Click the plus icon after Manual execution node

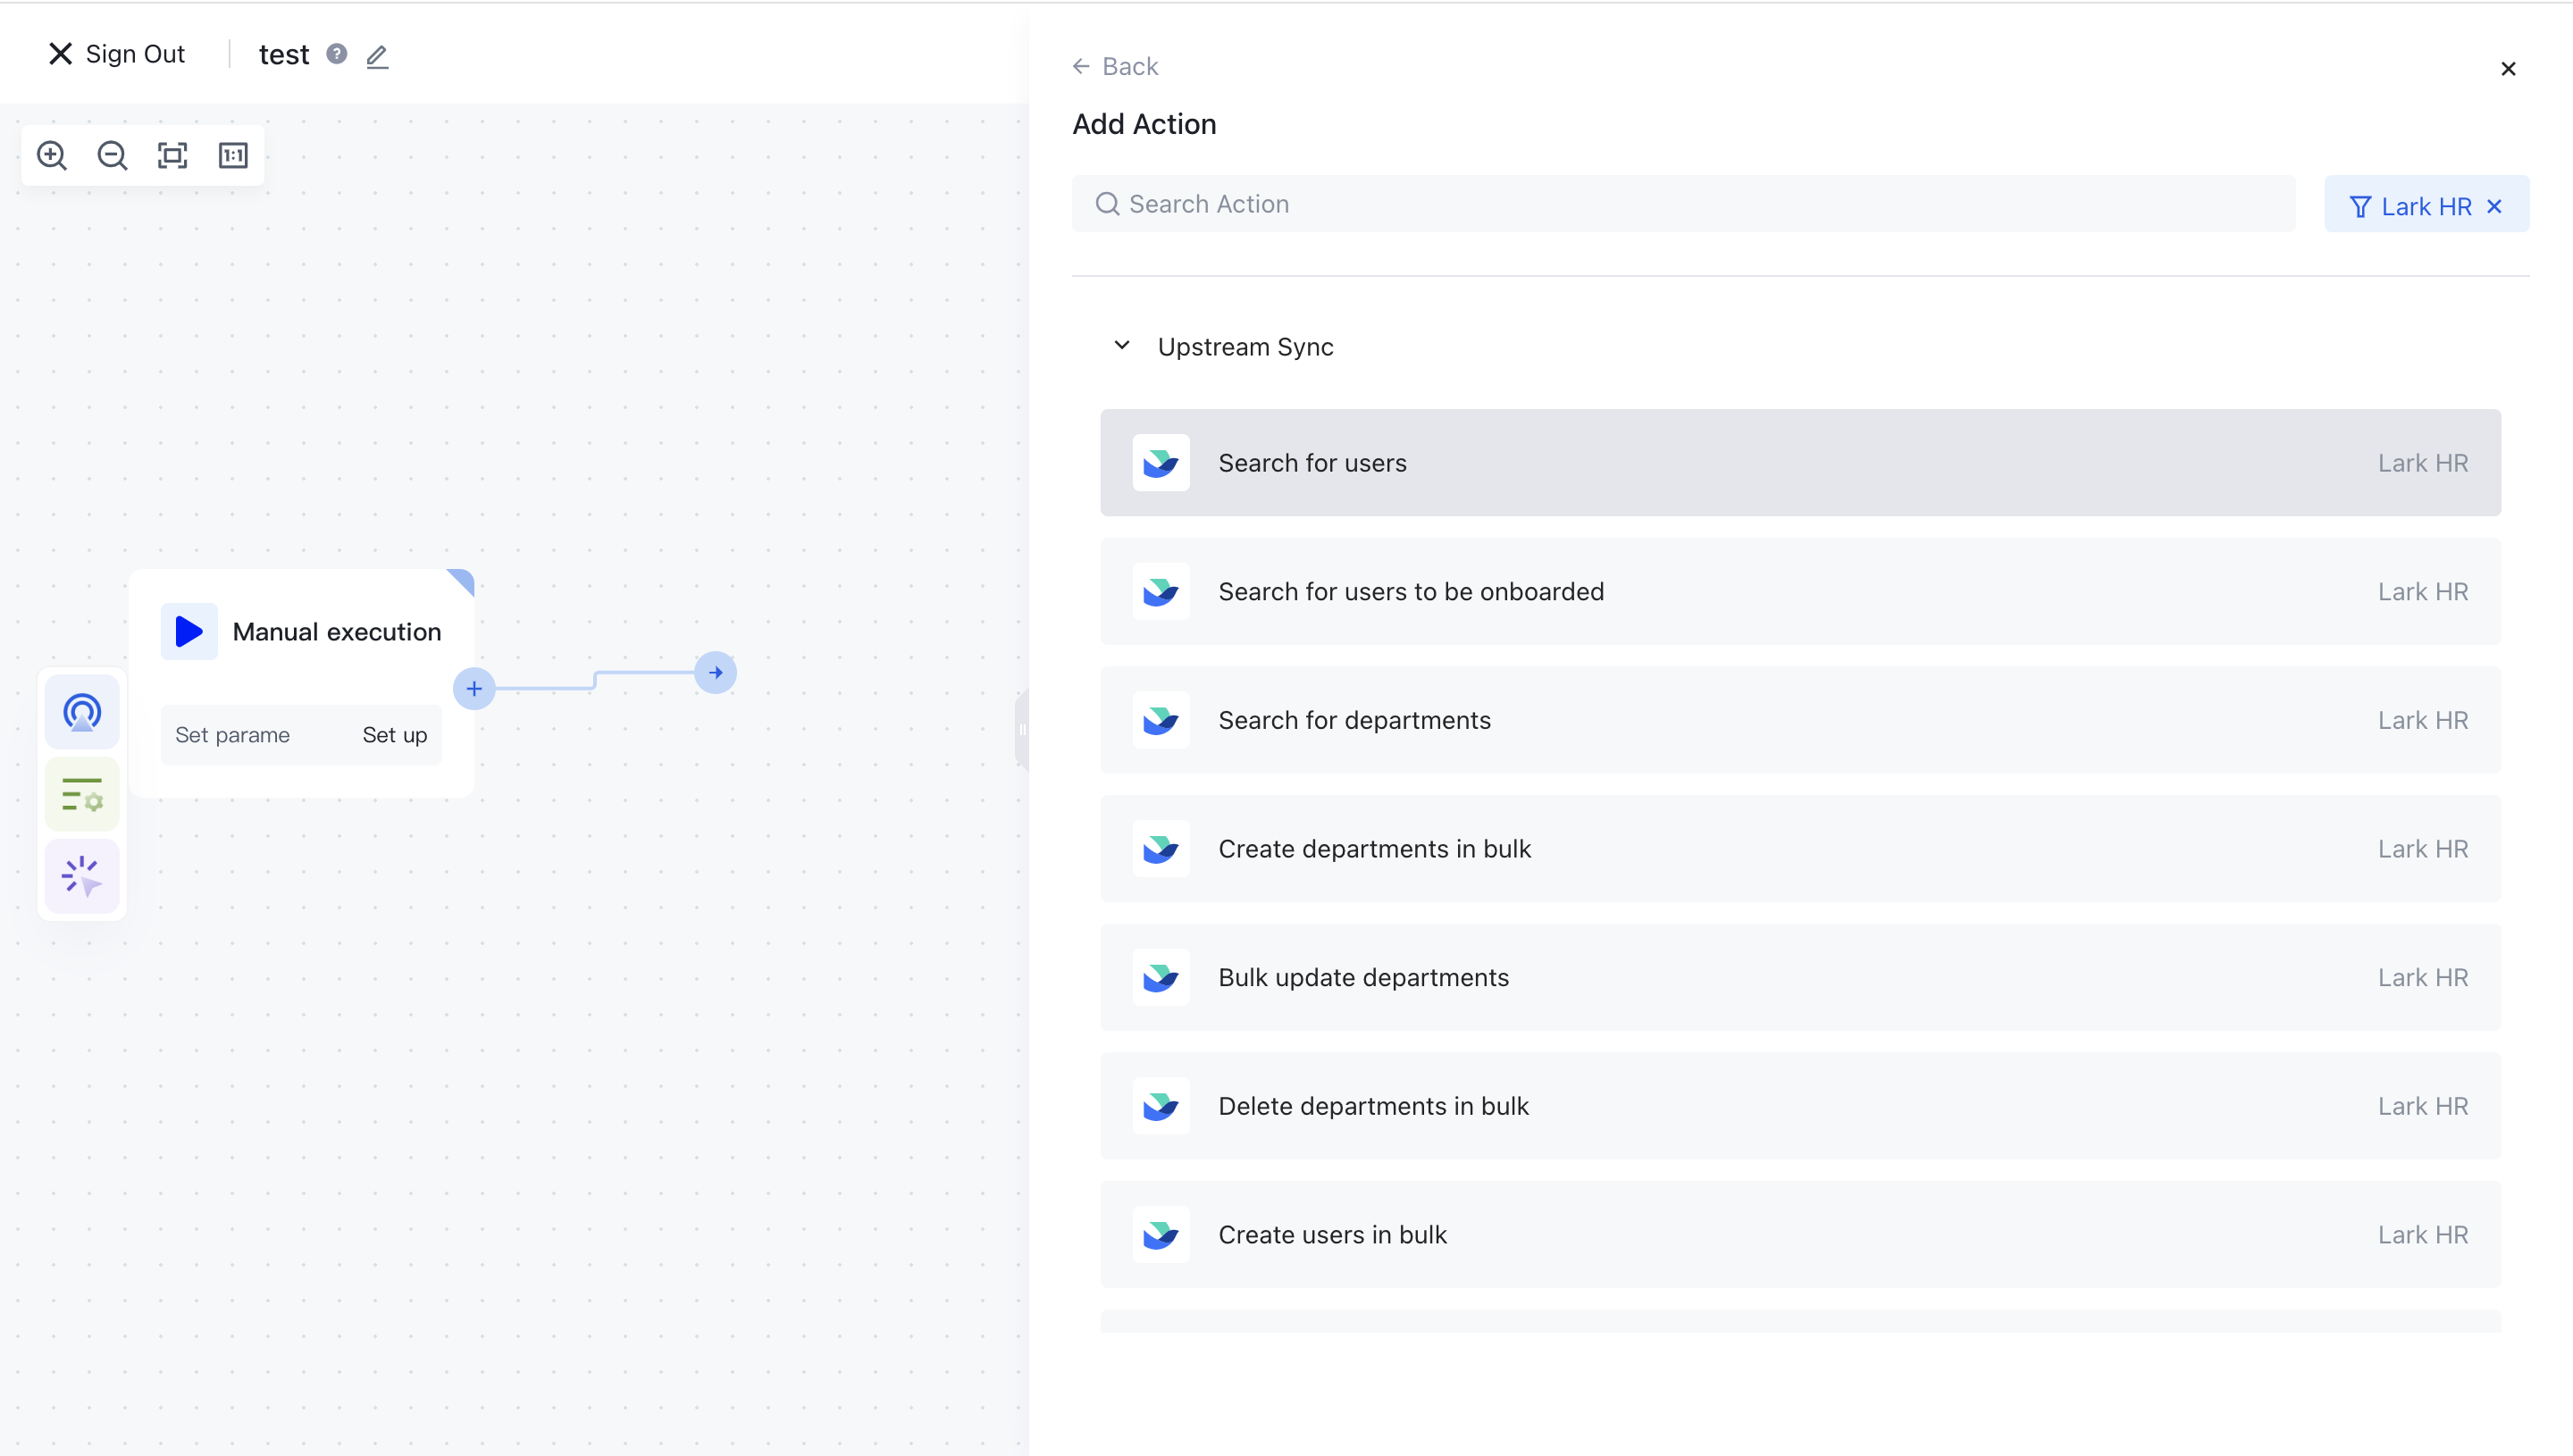pos(474,688)
